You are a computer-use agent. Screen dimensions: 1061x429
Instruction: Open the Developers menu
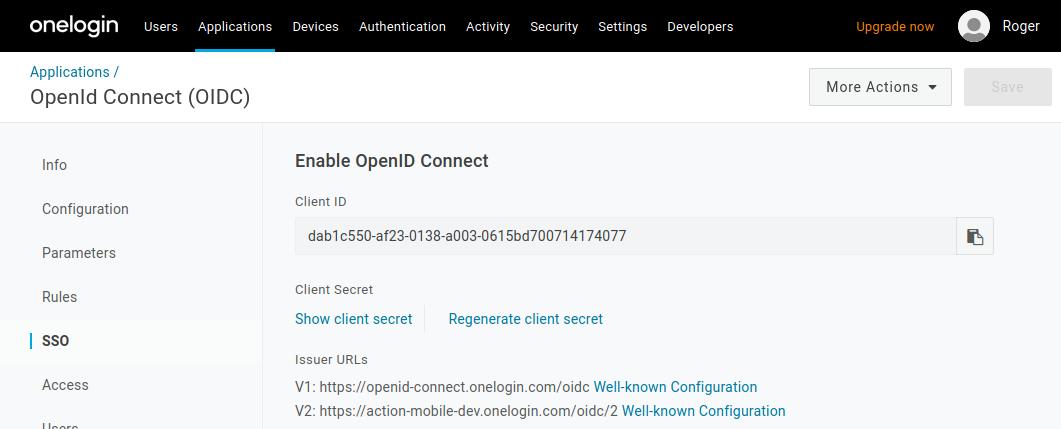[700, 26]
